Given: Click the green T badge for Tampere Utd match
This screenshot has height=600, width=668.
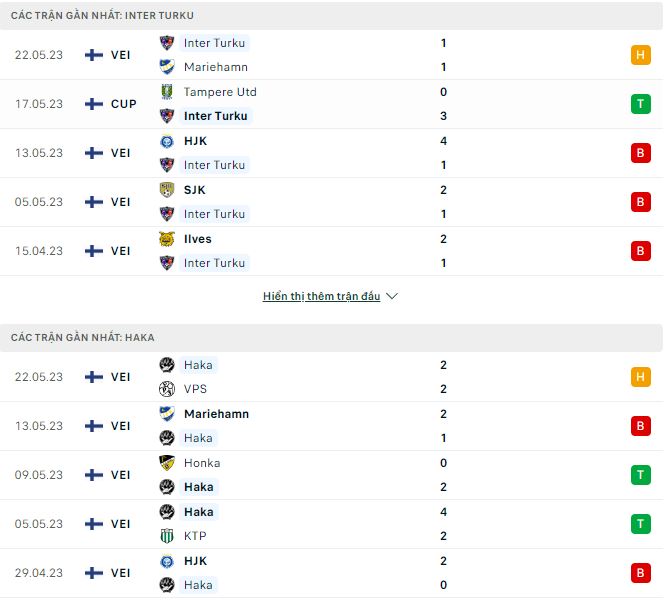Looking at the screenshot, I should tap(640, 104).
